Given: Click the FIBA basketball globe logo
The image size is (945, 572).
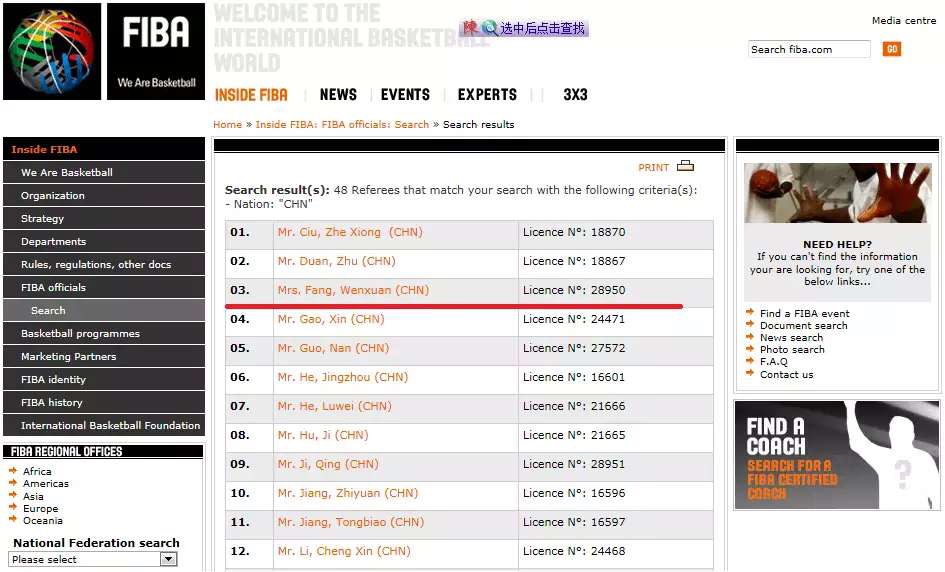Looking at the screenshot, I should coord(52,51).
